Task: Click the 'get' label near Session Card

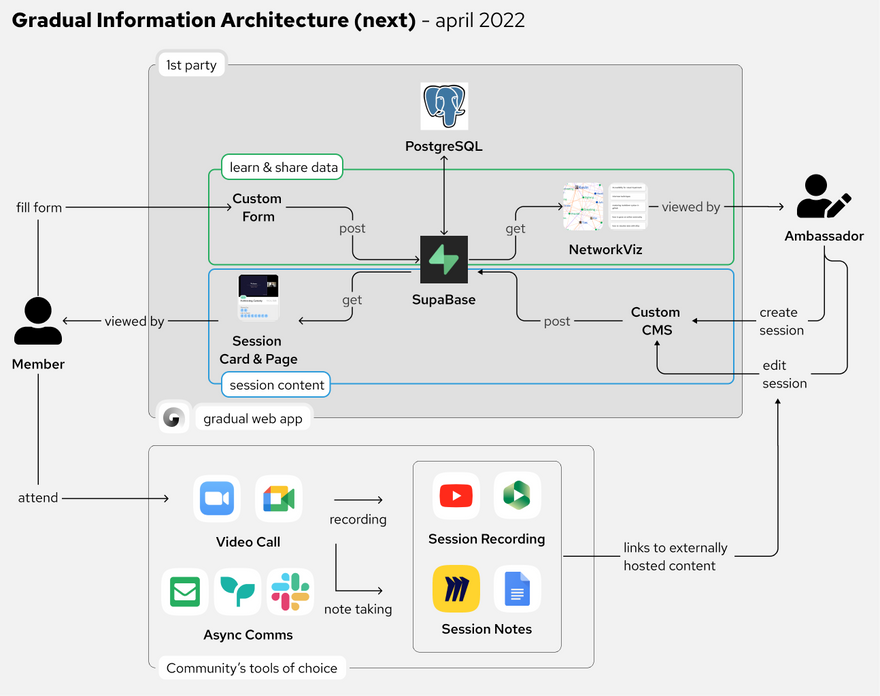Action: (352, 300)
